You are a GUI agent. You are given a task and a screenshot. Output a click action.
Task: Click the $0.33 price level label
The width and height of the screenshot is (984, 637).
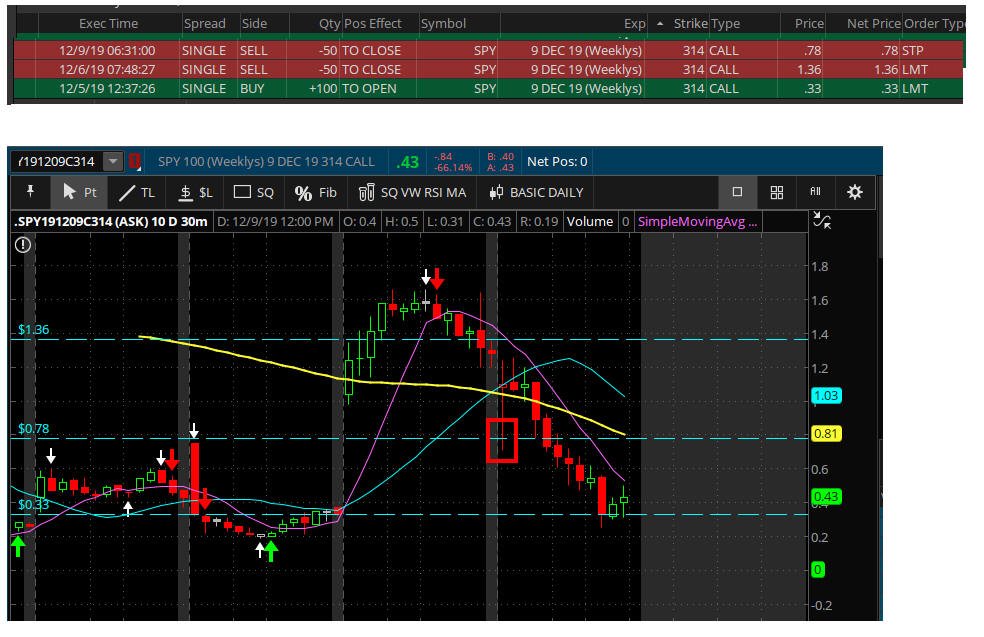coord(33,505)
